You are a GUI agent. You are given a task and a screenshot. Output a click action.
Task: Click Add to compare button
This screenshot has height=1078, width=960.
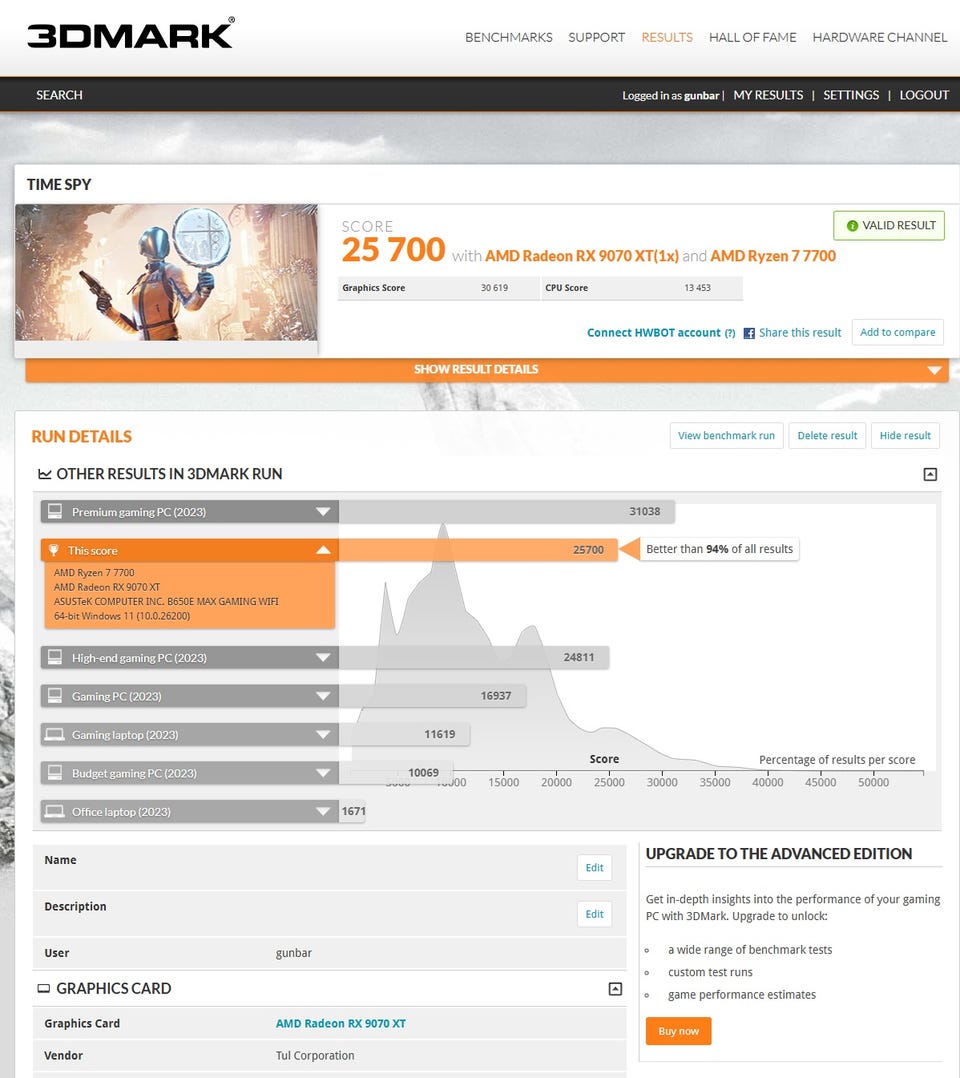pyautogui.click(x=897, y=332)
